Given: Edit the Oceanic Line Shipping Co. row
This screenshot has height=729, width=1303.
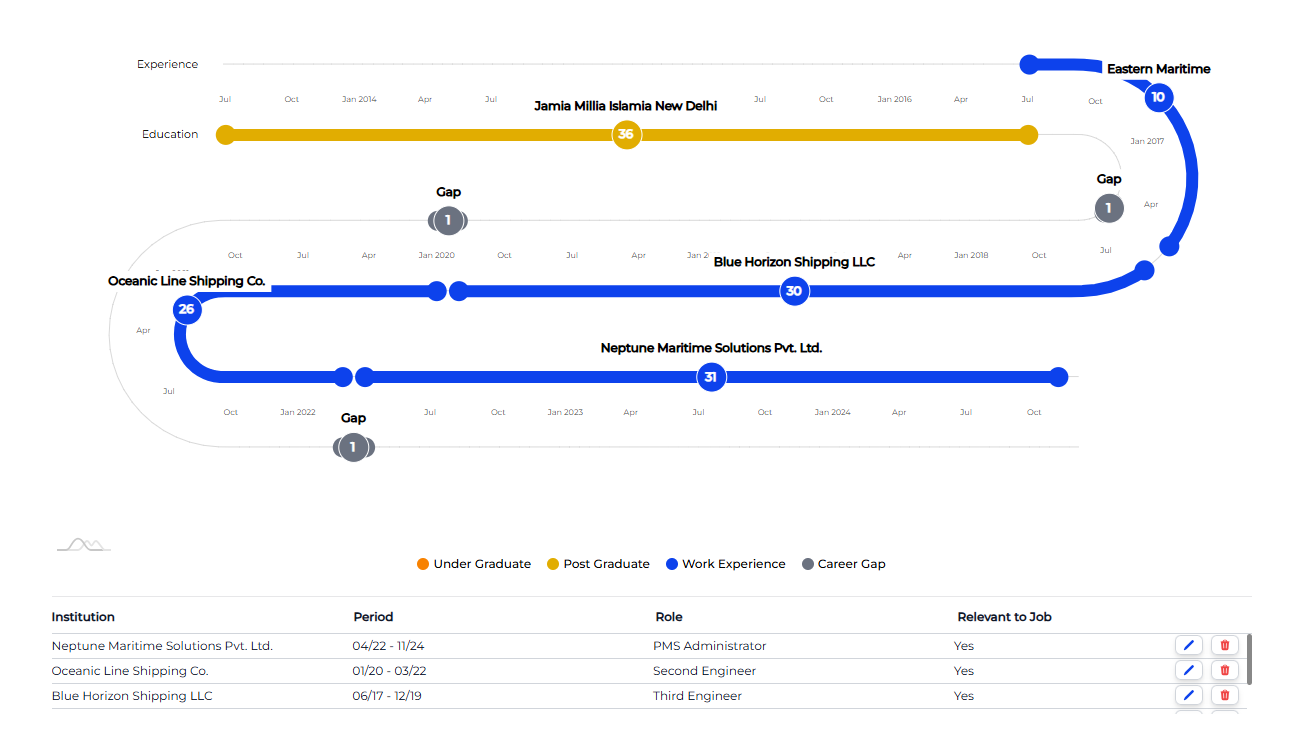Looking at the screenshot, I should click(x=1188, y=670).
